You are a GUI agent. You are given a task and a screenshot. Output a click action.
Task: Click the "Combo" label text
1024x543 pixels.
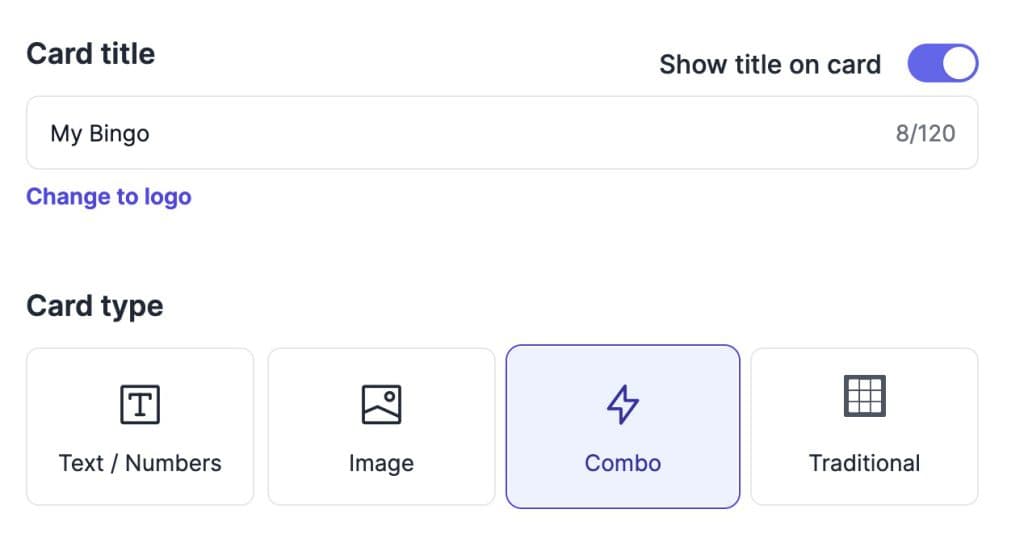point(623,463)
